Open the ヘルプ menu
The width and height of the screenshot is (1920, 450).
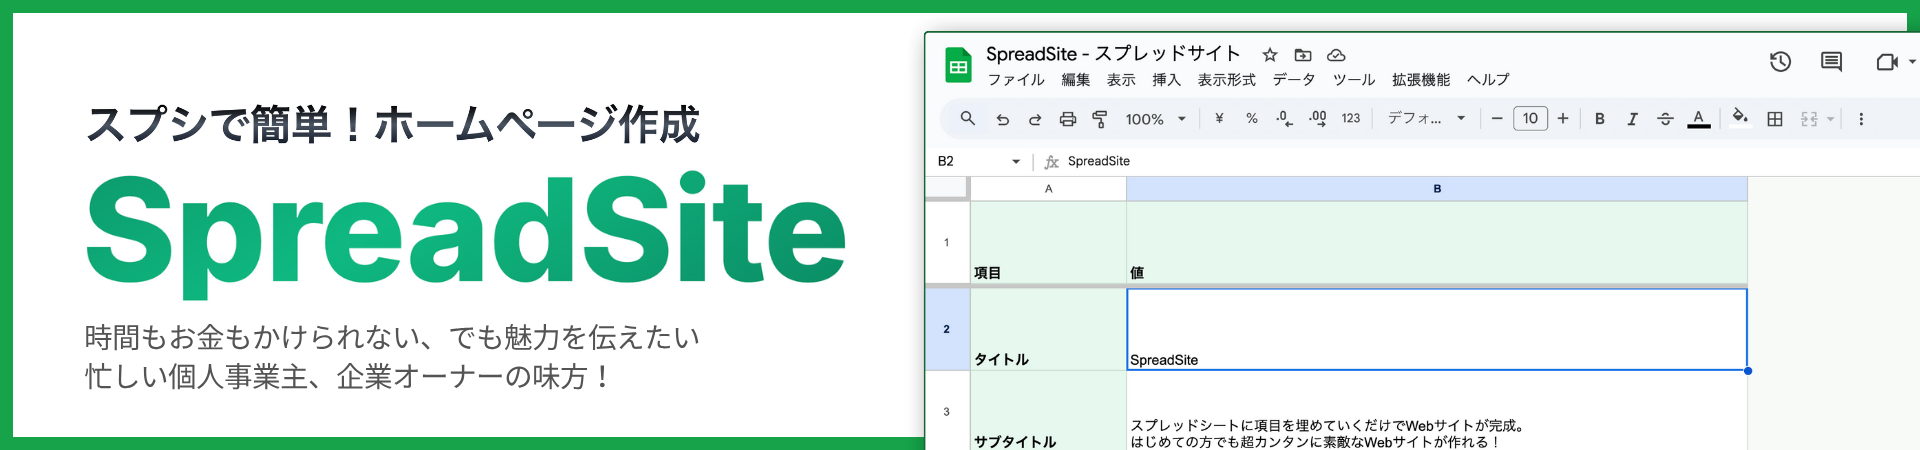click(x=1488, y=80)
